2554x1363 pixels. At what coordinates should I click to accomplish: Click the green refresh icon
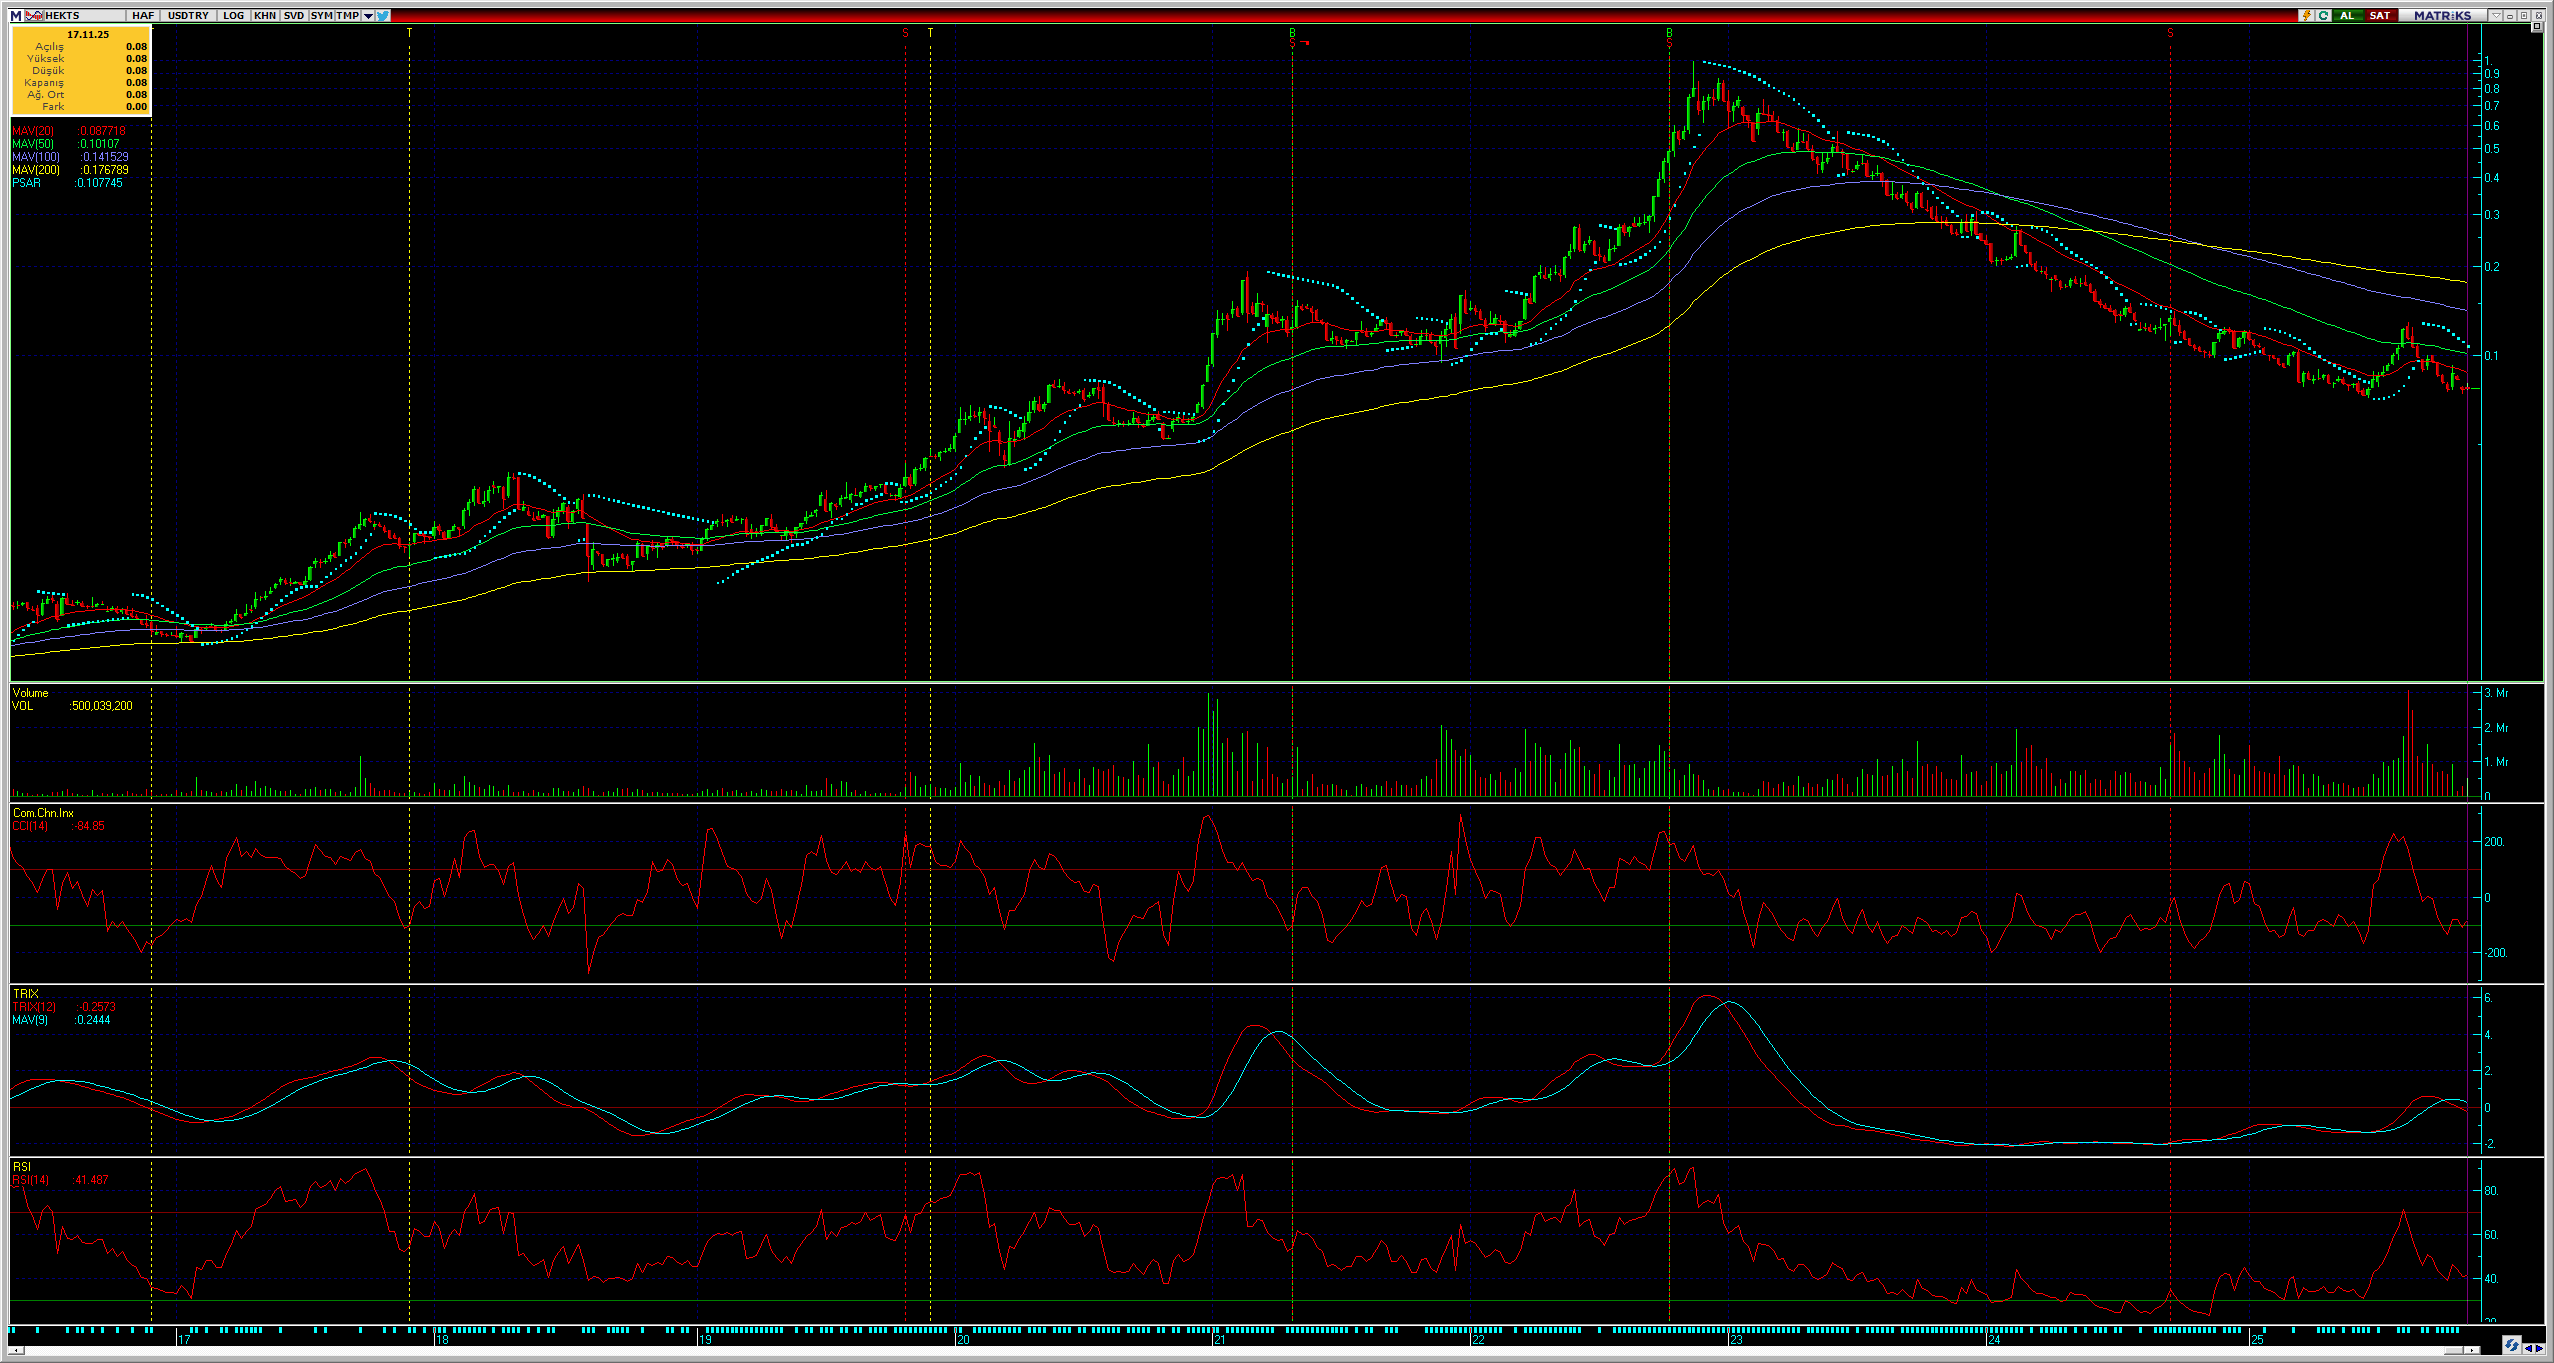(x=2323, y=15)
